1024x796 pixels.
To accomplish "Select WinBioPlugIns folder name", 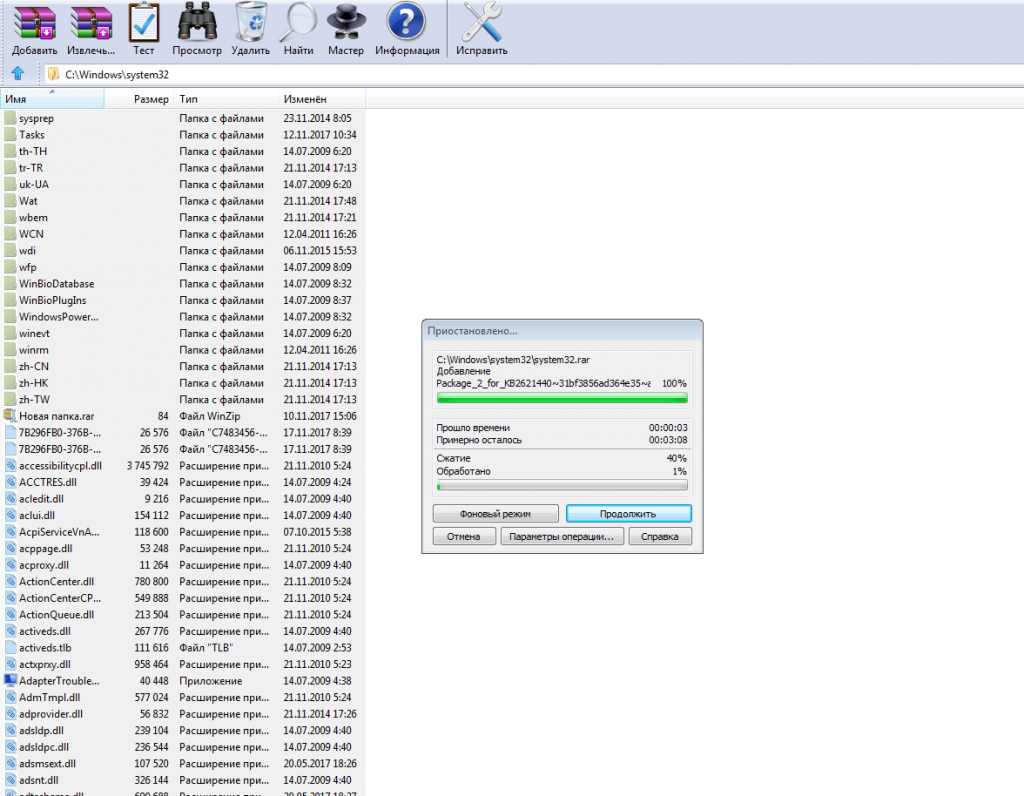I will 52,300.
